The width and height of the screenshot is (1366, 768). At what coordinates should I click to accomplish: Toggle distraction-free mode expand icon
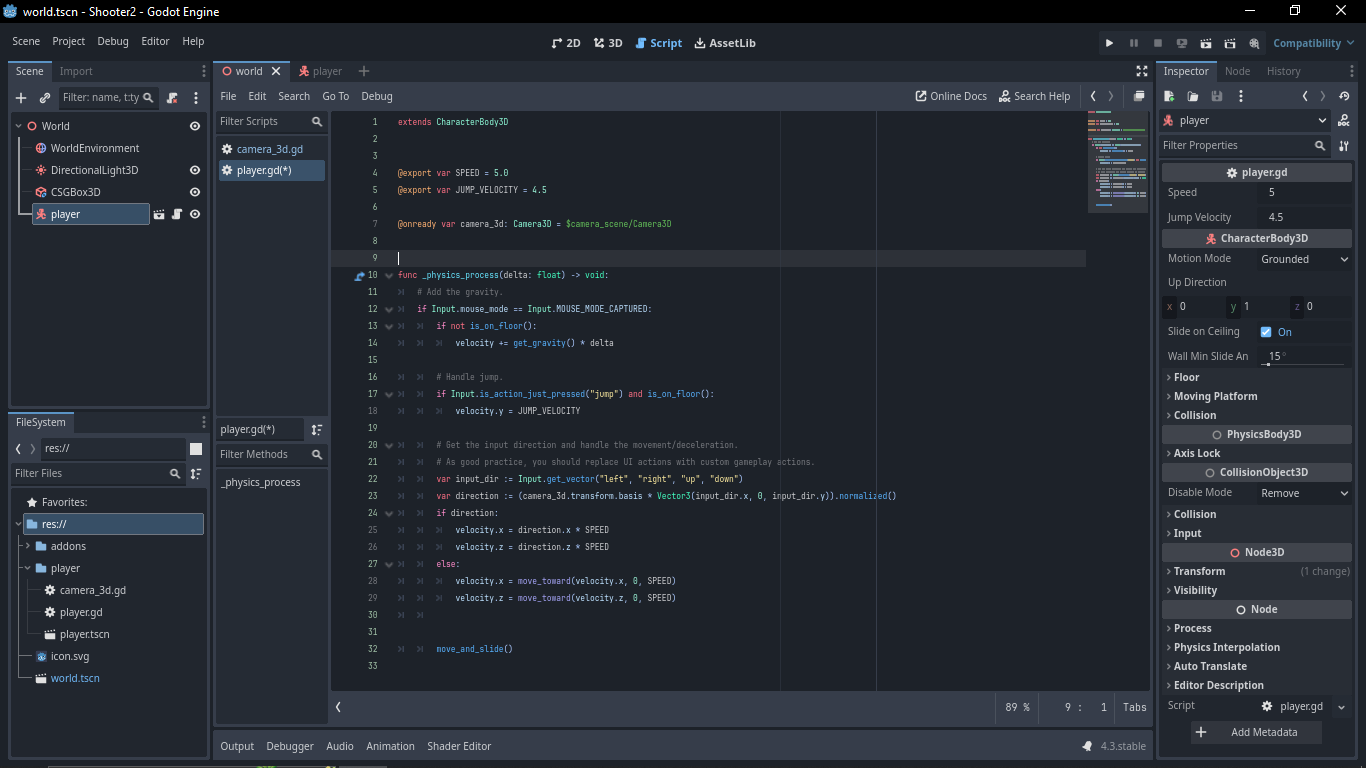coord(1142,71)
